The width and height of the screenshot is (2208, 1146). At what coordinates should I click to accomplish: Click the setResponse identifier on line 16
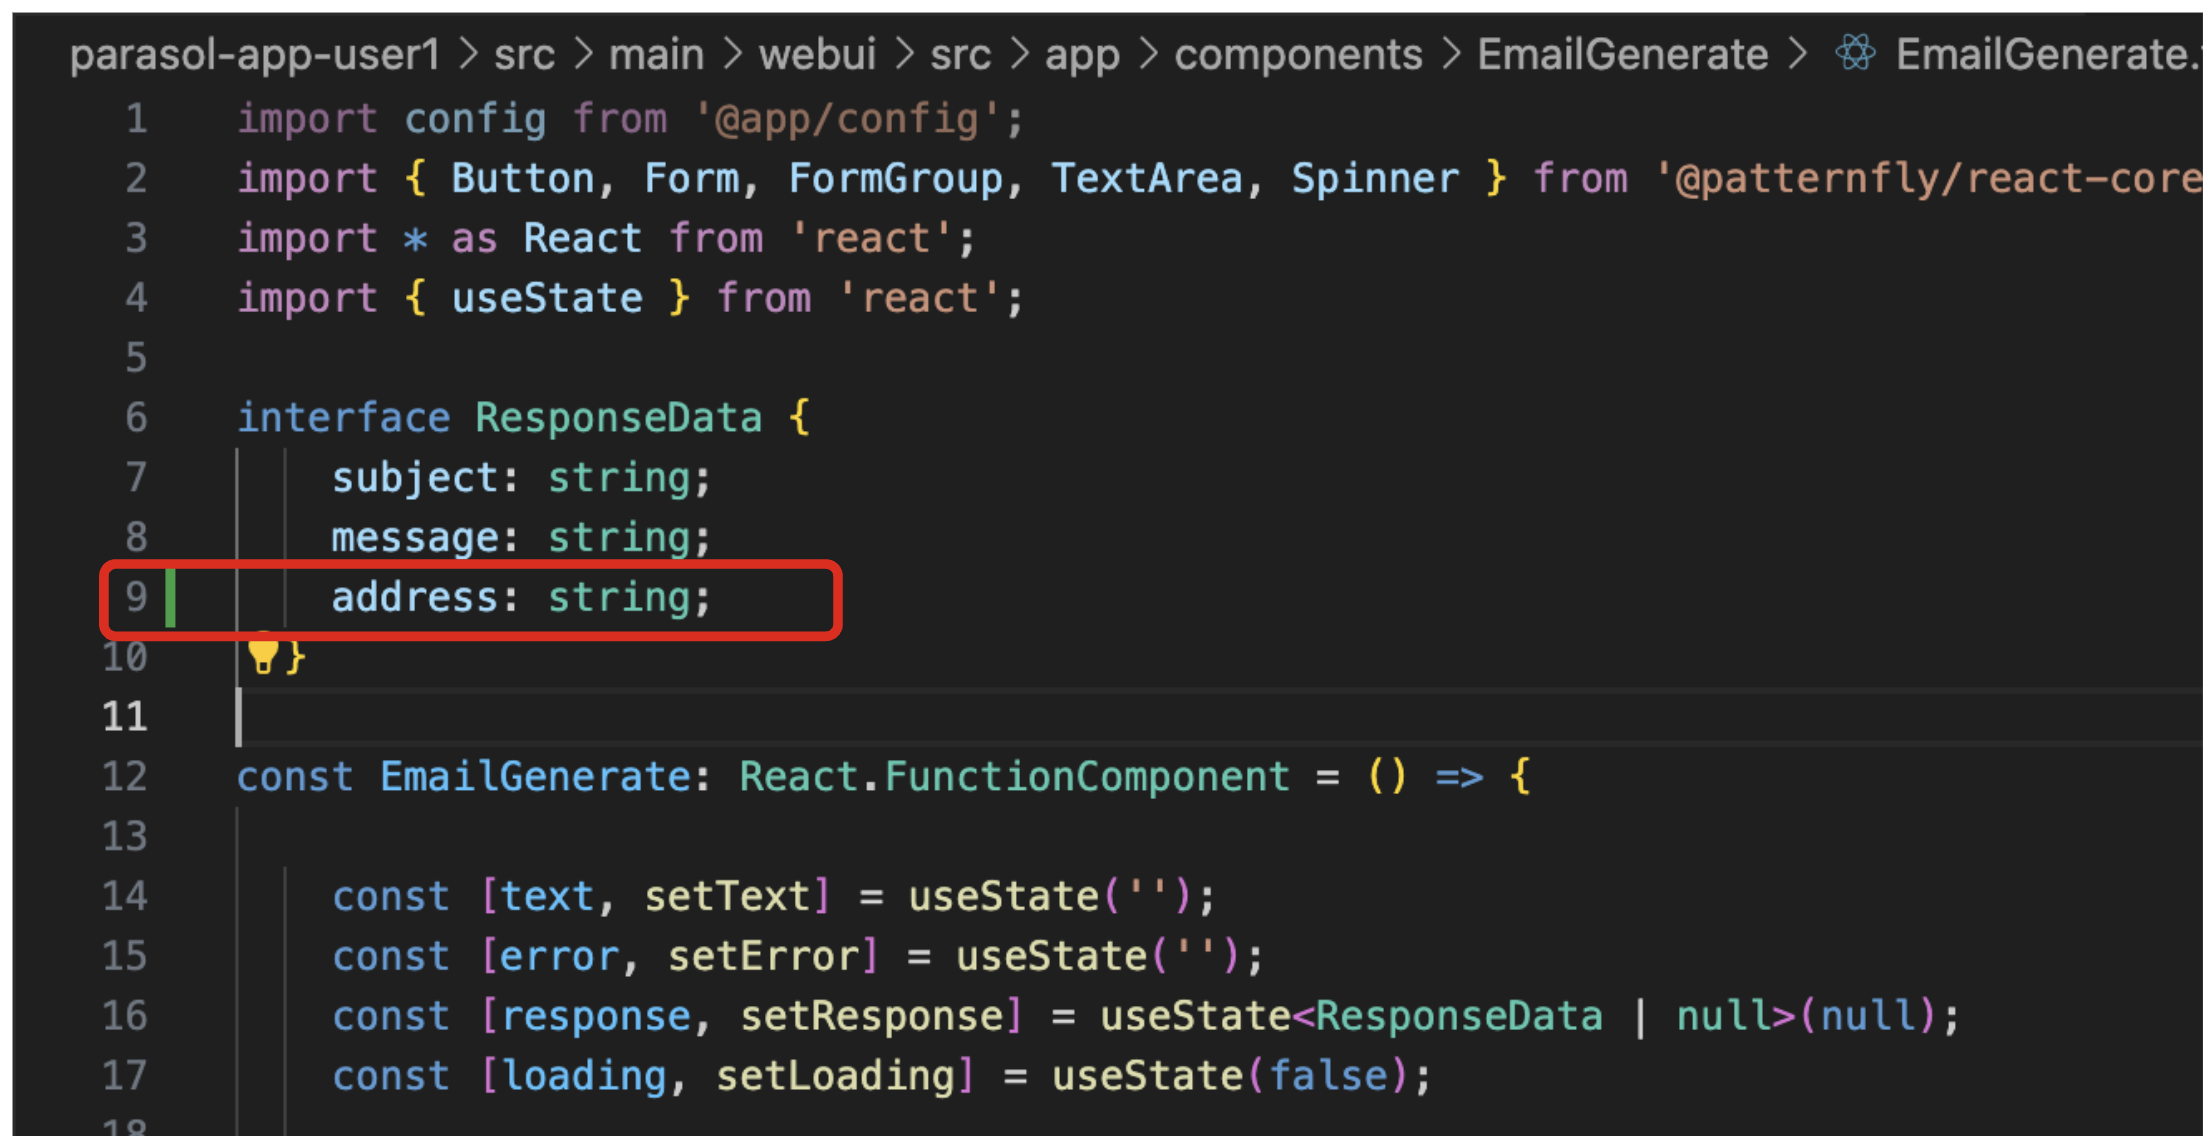pos(872,1017)
